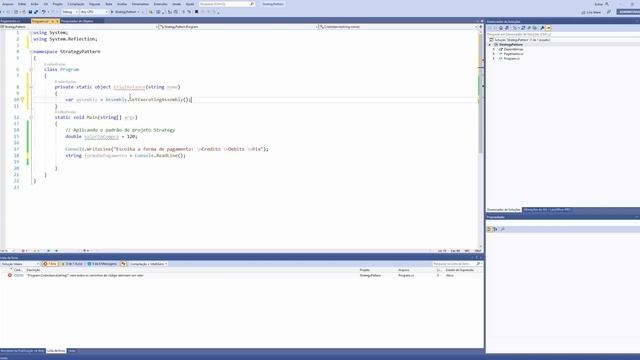Viewport: 640px width, 360px height.
Task: Click the Sync/Refresh icon in Solution Explorer toolbar
Action: click(523, 28)
